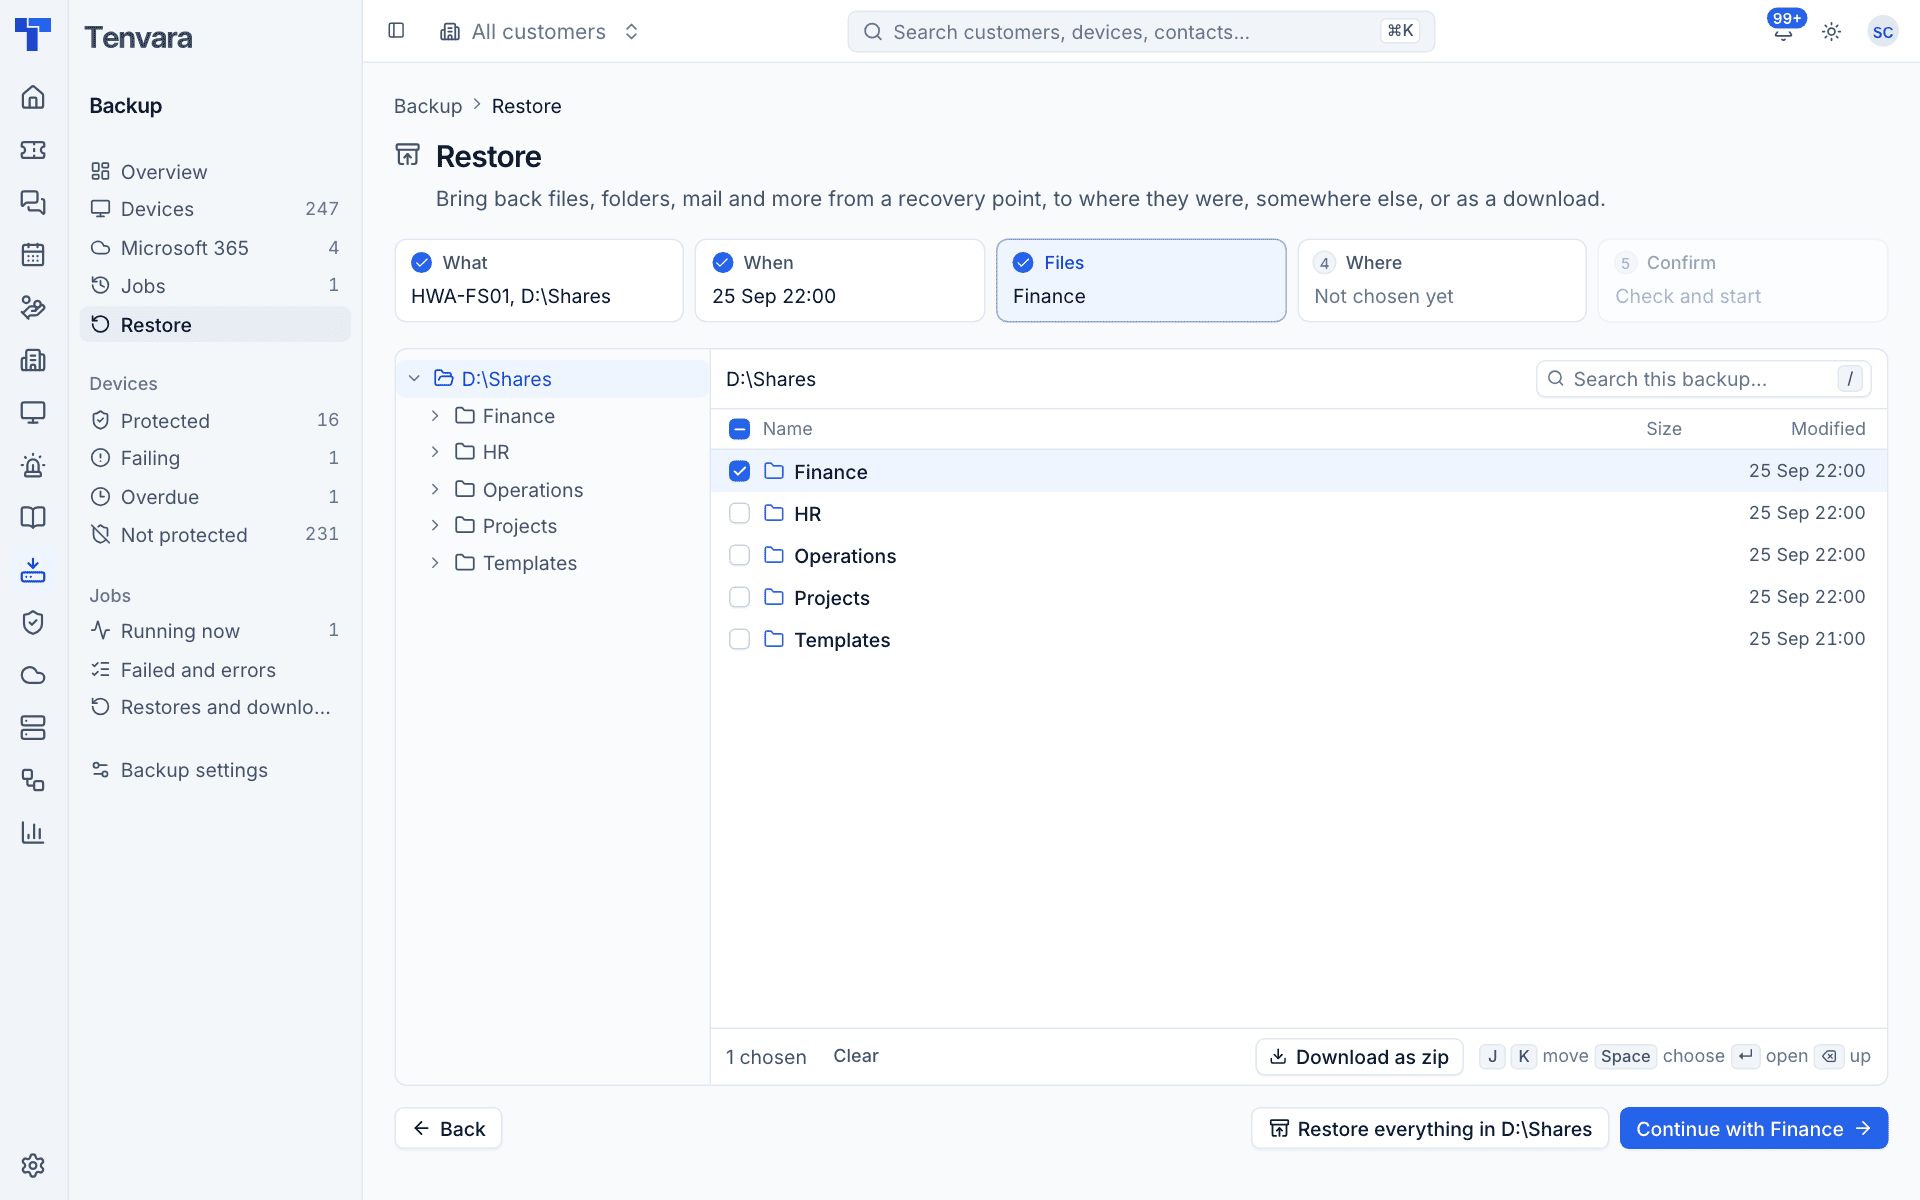This screenshot has height=1200, width=1920.
Task: Sort by the Size column header
Action: 1664,429
